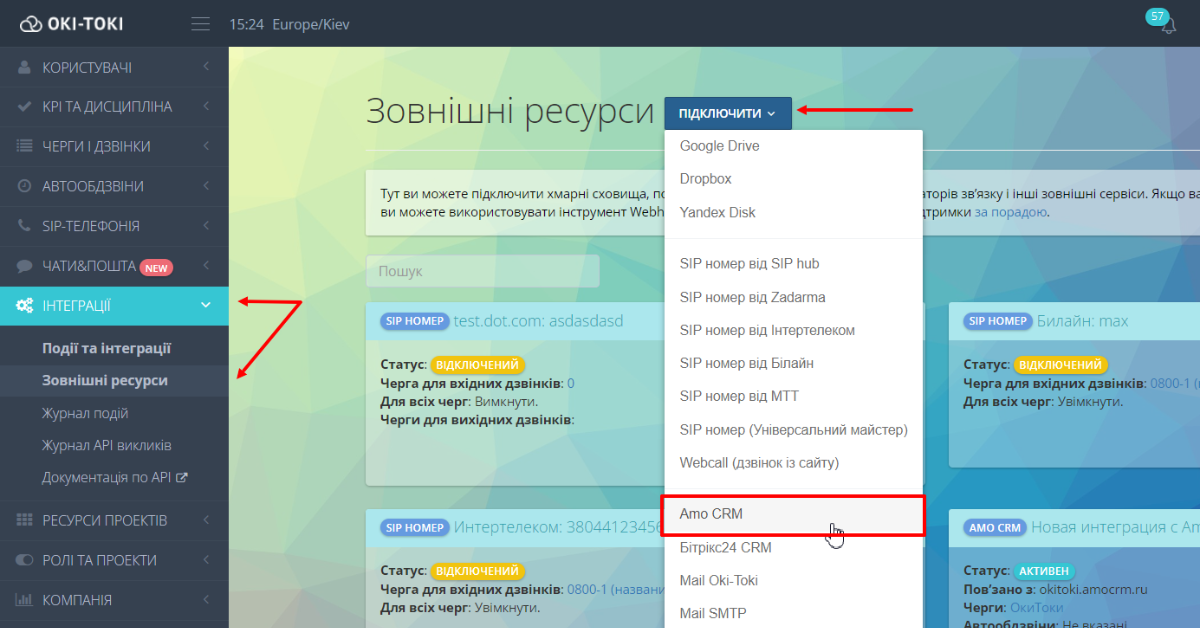Viewport: 1200px width, 628px height.
Task: Expand the Компанія section
Action: [x=114, y=600]
